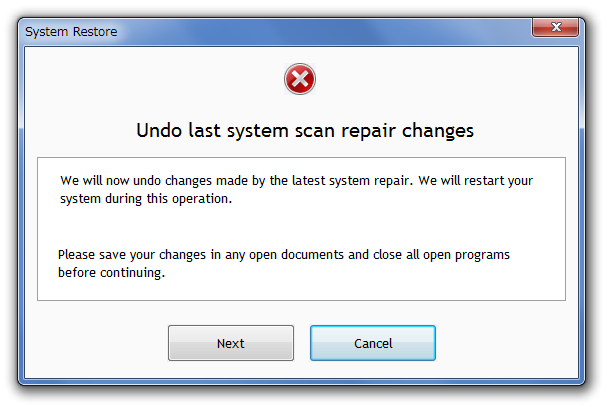Click 'Please save your changes' sentence
Screen dimensions: 607x407
coord(132,255)
